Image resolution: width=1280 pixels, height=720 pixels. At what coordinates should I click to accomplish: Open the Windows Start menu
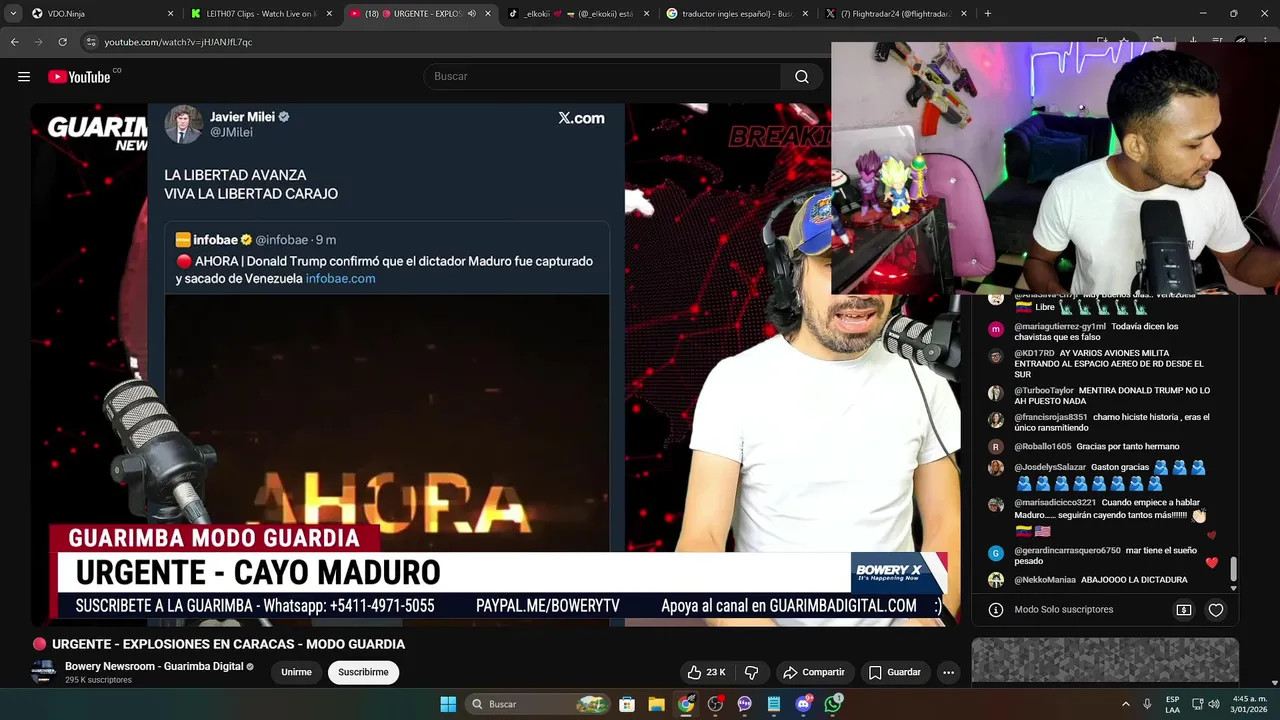[448, 704]
